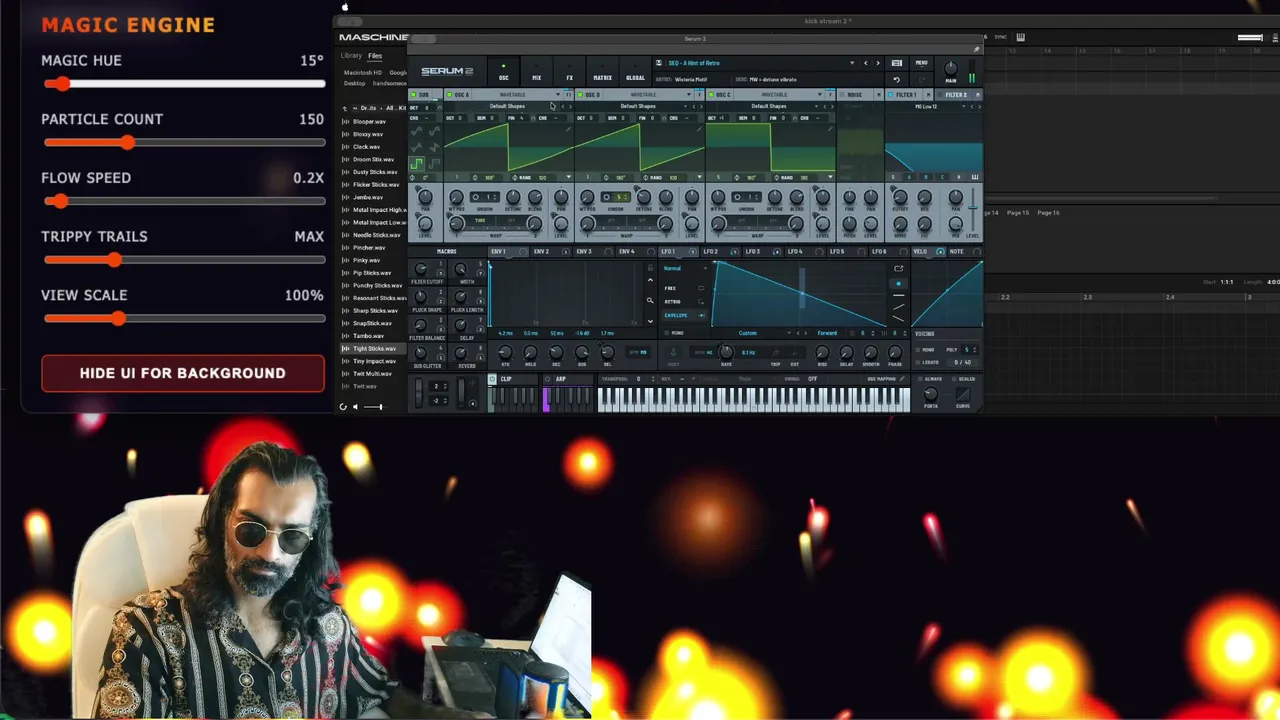Toggle FILTER 1 power

click(x=891, y=95)
